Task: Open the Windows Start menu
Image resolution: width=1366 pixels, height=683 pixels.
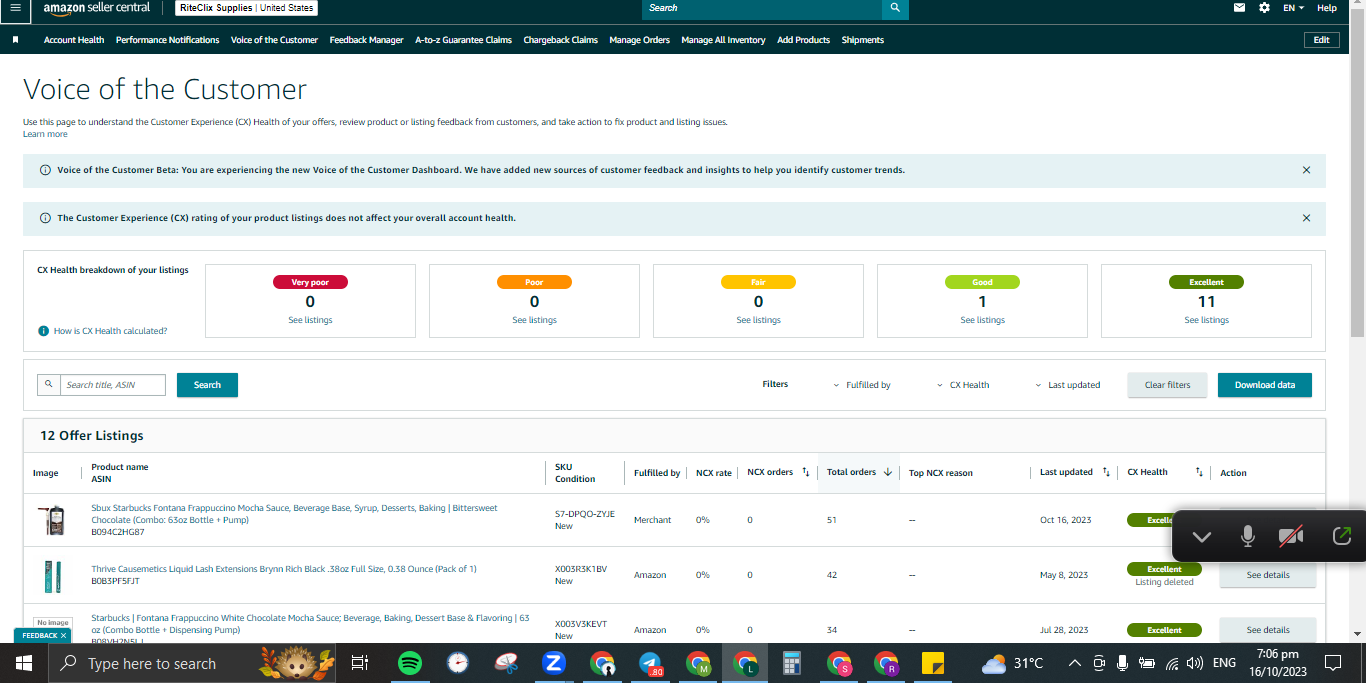Action: point(23,663)
